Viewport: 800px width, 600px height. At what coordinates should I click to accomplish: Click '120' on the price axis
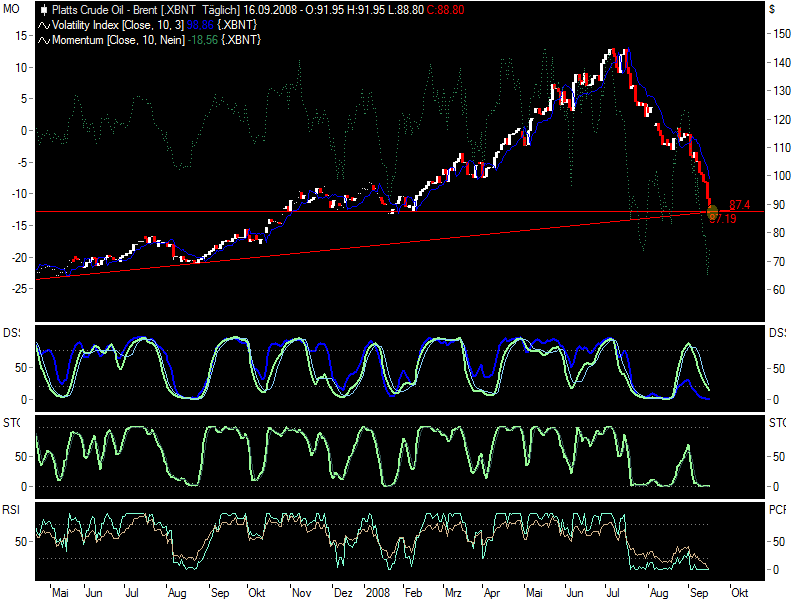[x=783, y=120]
